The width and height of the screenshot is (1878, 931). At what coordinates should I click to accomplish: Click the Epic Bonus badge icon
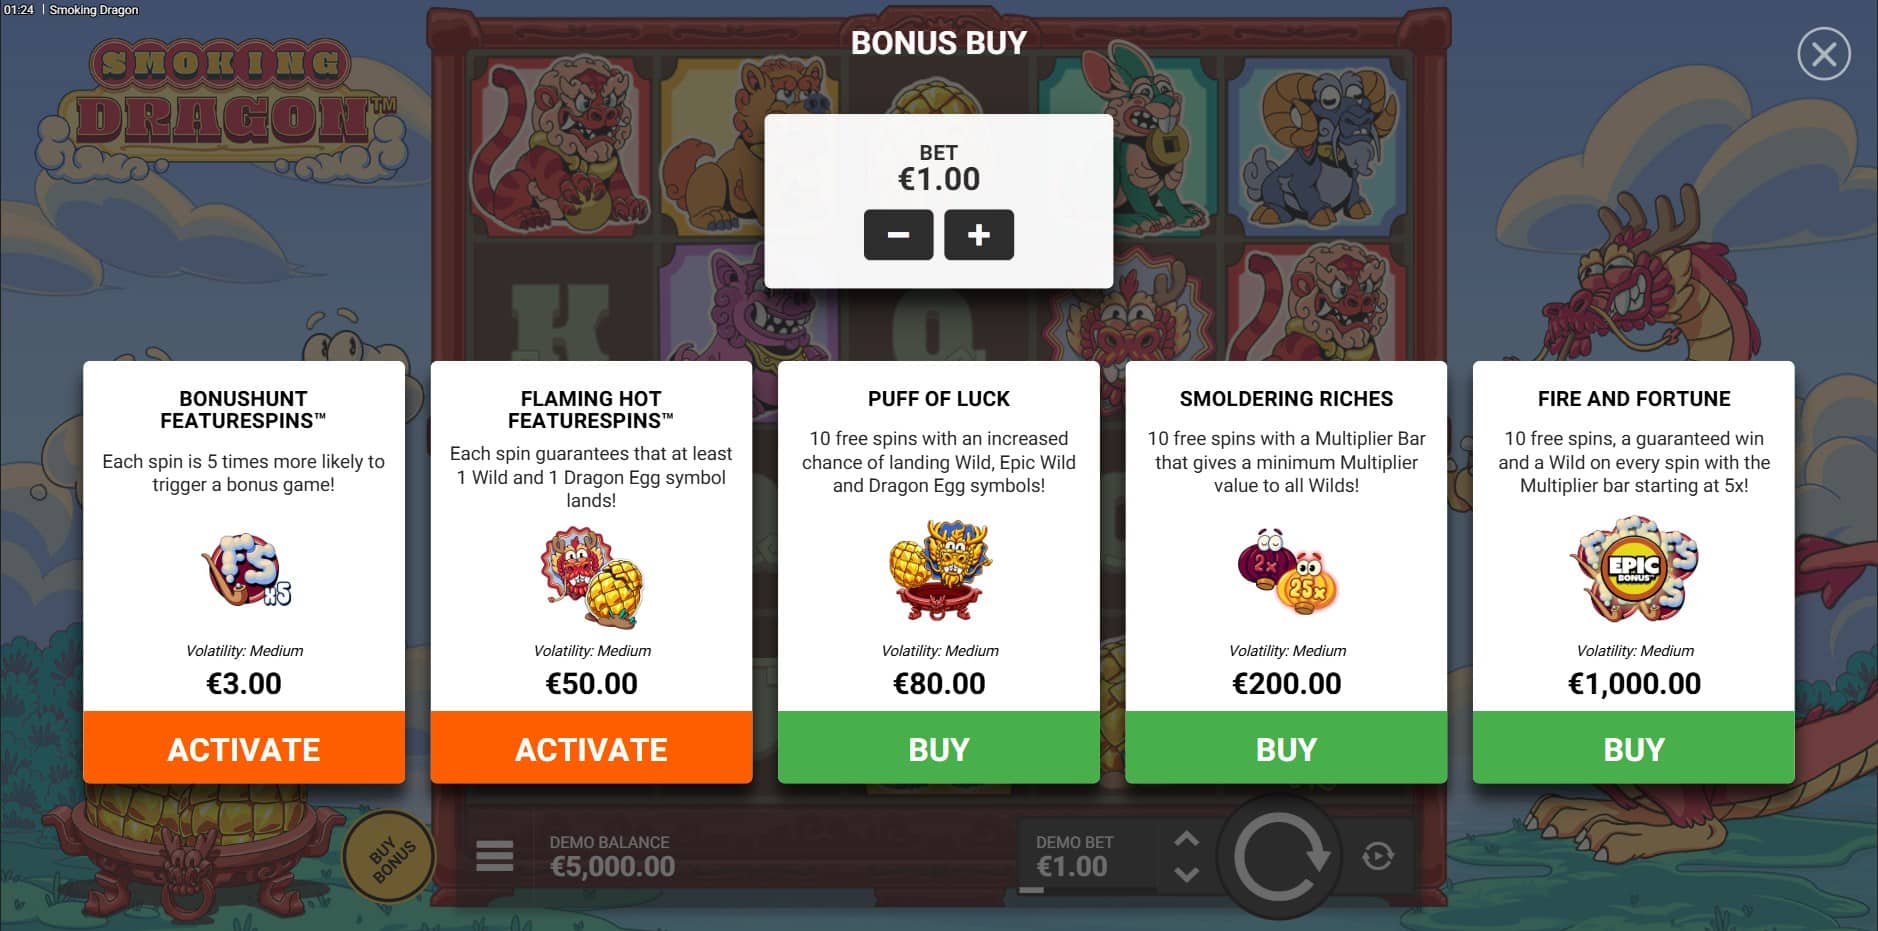[x=1634, y=570]
